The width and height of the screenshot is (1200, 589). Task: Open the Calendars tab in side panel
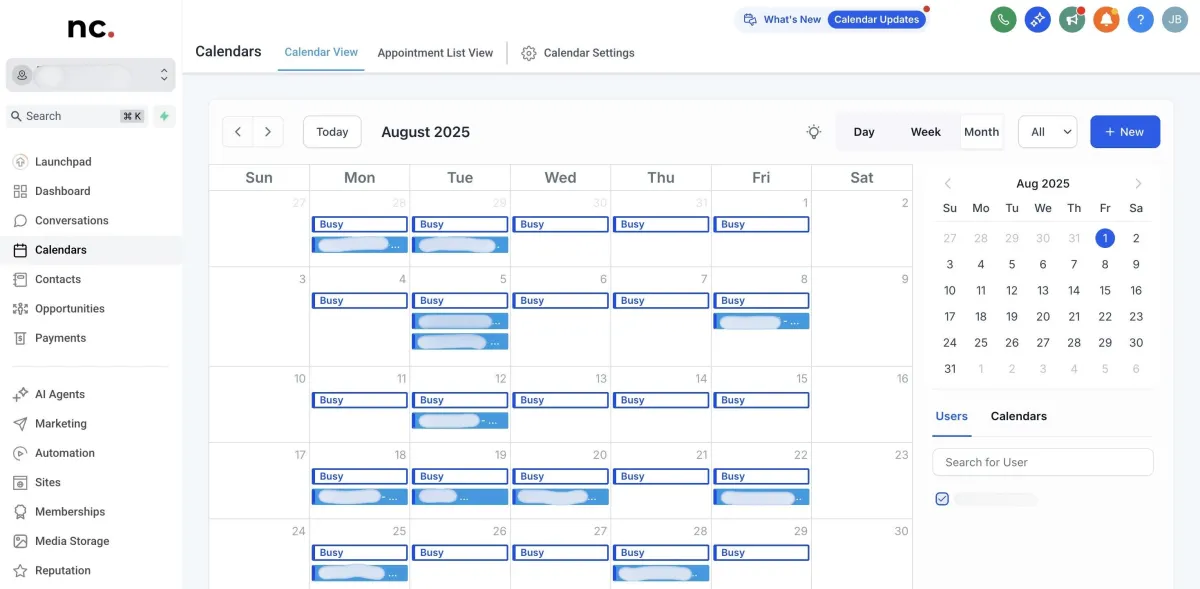tap(1018, 416)
